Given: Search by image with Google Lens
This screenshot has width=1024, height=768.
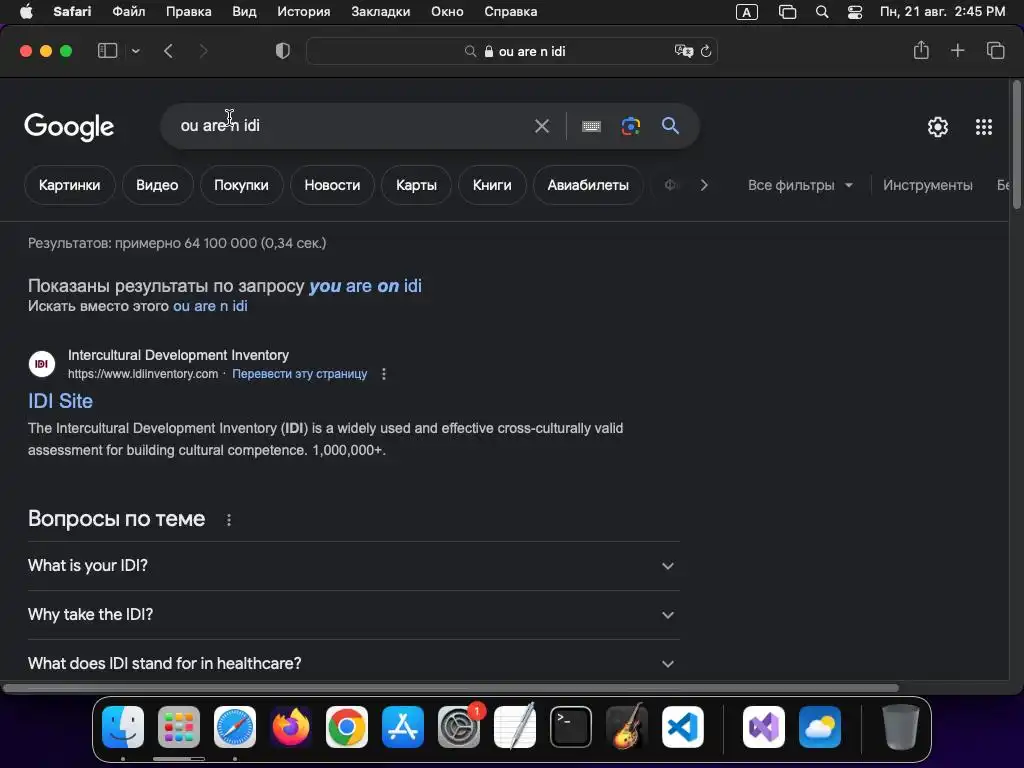Looking at the screenshot, I should 631,126.
